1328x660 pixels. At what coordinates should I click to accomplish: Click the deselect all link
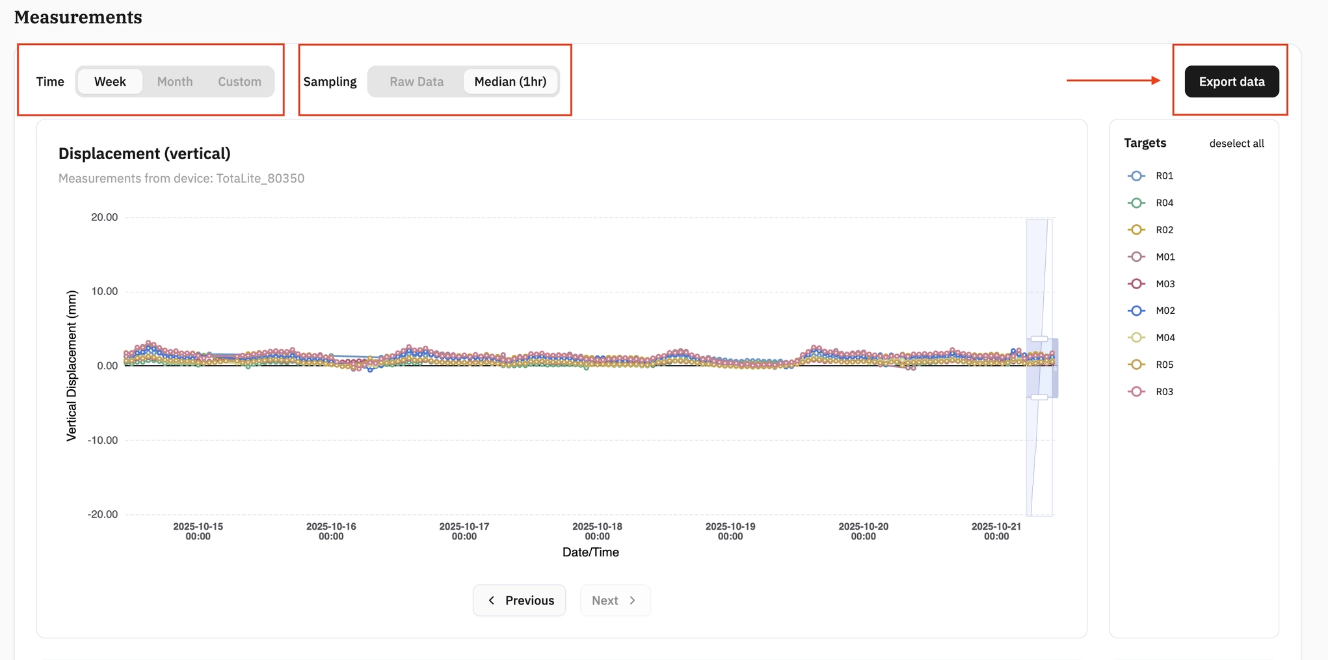[1237, 144]
